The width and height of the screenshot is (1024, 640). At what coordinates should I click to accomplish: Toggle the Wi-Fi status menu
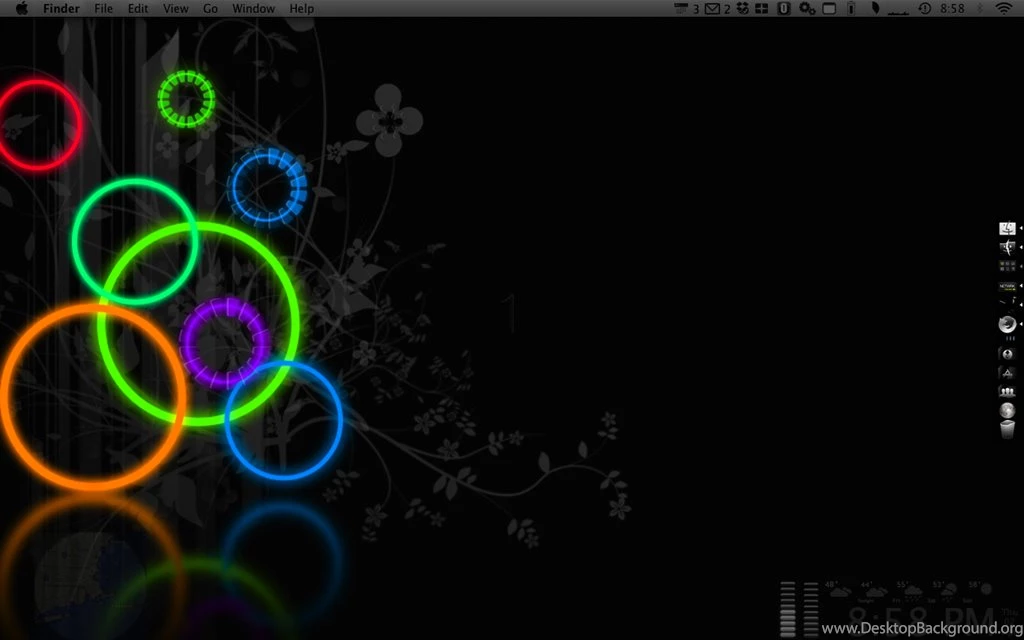coord(1003,9)
